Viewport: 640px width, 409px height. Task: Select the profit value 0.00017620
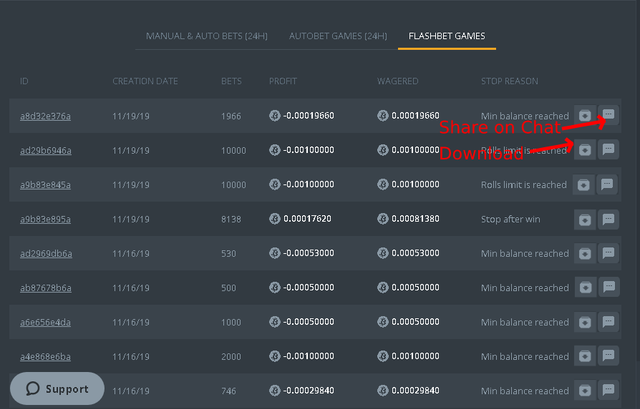pyautogui.click(x=307, y=219)
